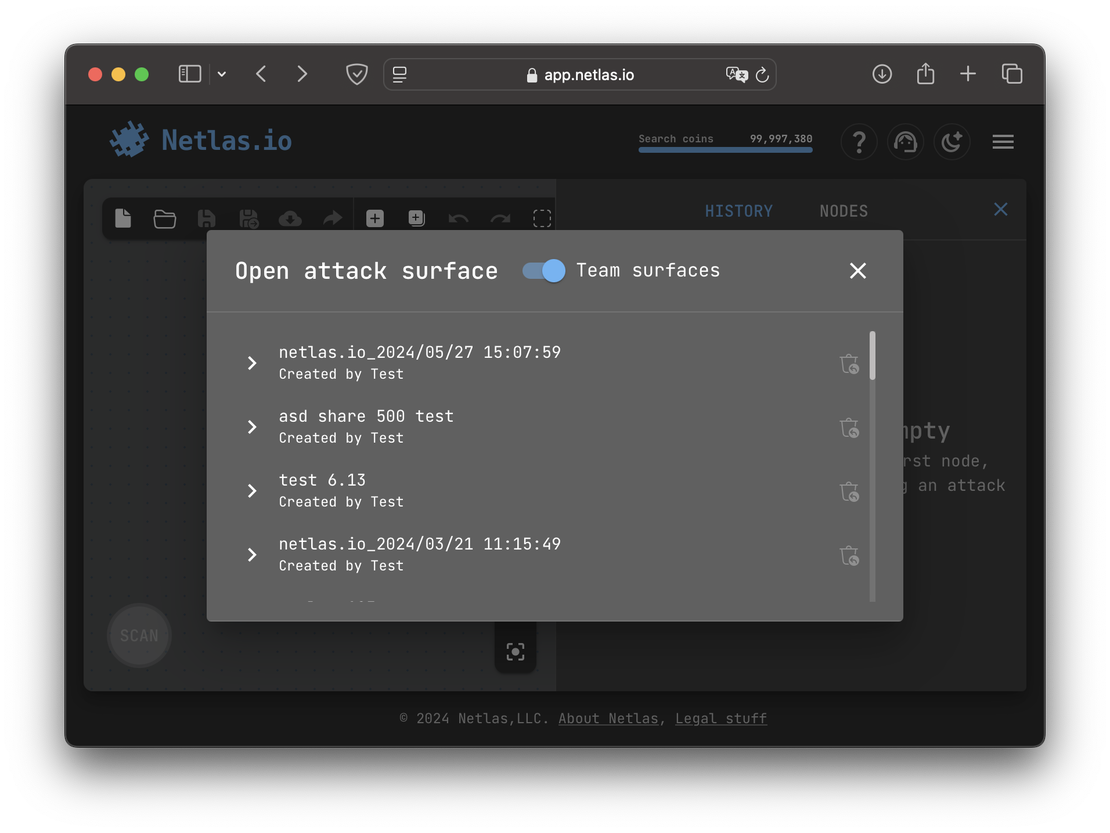This screenshot has height=833, width=1110.
Task: Open the help question mark icon
Action: [858, 142]
